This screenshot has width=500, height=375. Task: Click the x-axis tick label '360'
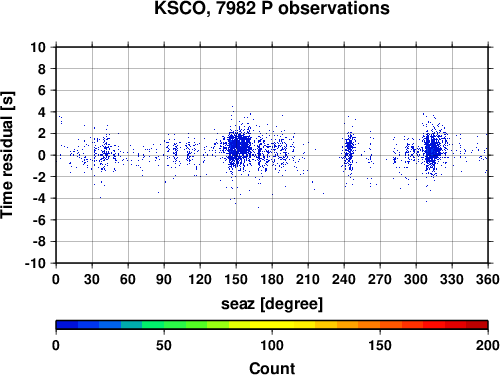pos(488,279)
